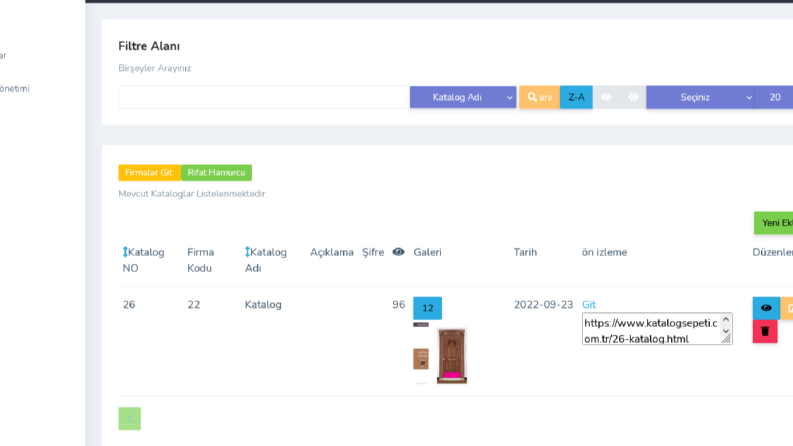The width and height of the screenshot is (793, 446).
Task: Click the ön izleme column header
Action: 604,252
